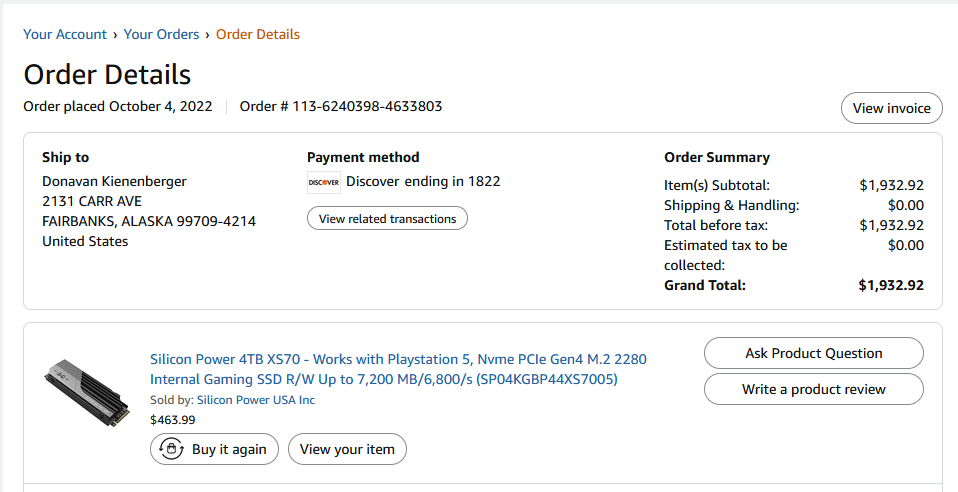Viewport: 958px width, 492px height.
Task: Navigate to Your Orders breadcrumb
Action: point(162,34)
